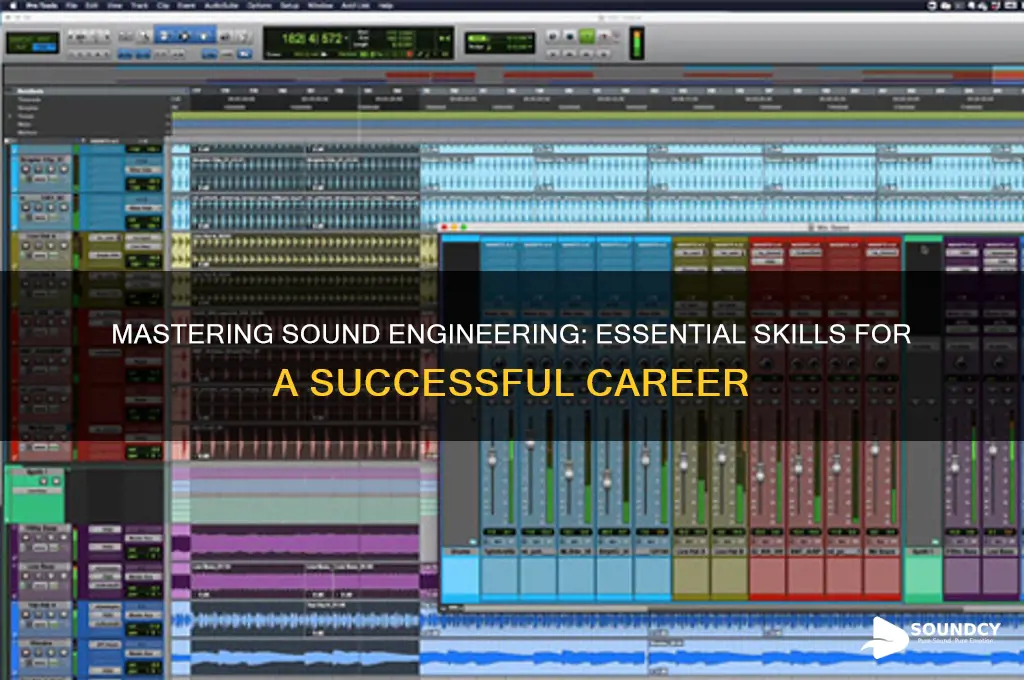Click the Fast Forward transport button
This screenshot has height=680, width=1024.
(x=586, y=54)
